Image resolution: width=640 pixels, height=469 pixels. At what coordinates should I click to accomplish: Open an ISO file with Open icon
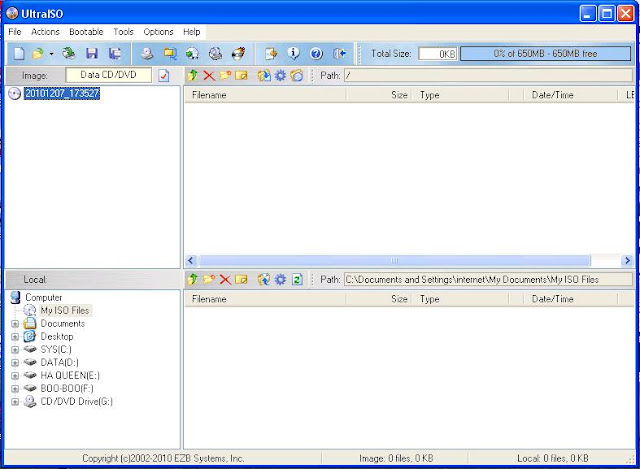point(38,53)
